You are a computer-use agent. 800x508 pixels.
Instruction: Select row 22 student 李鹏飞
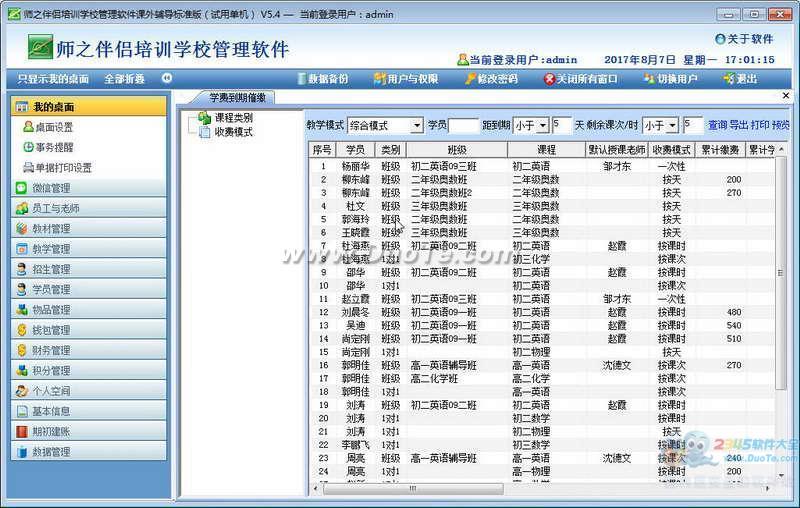pyautogui.click(x=355, y=445)
